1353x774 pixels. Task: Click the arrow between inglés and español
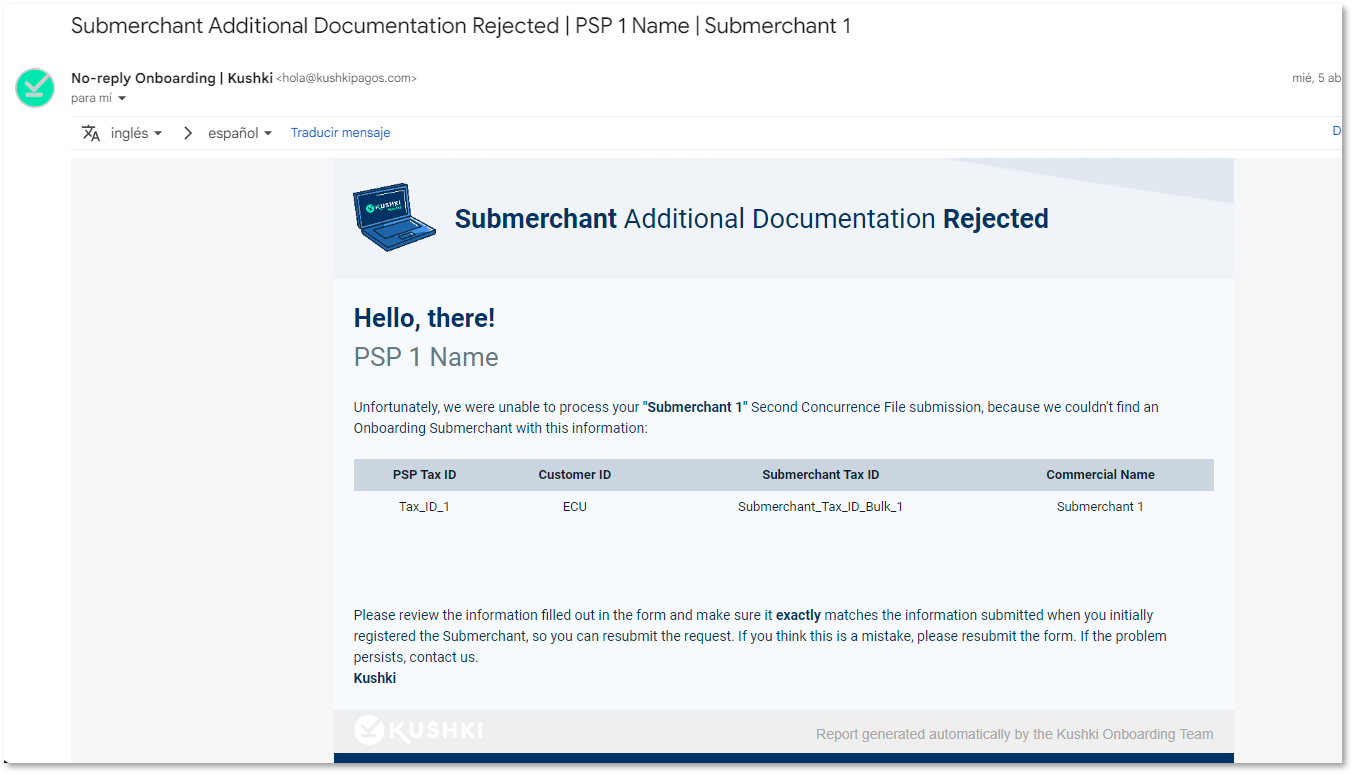(187, 133)
